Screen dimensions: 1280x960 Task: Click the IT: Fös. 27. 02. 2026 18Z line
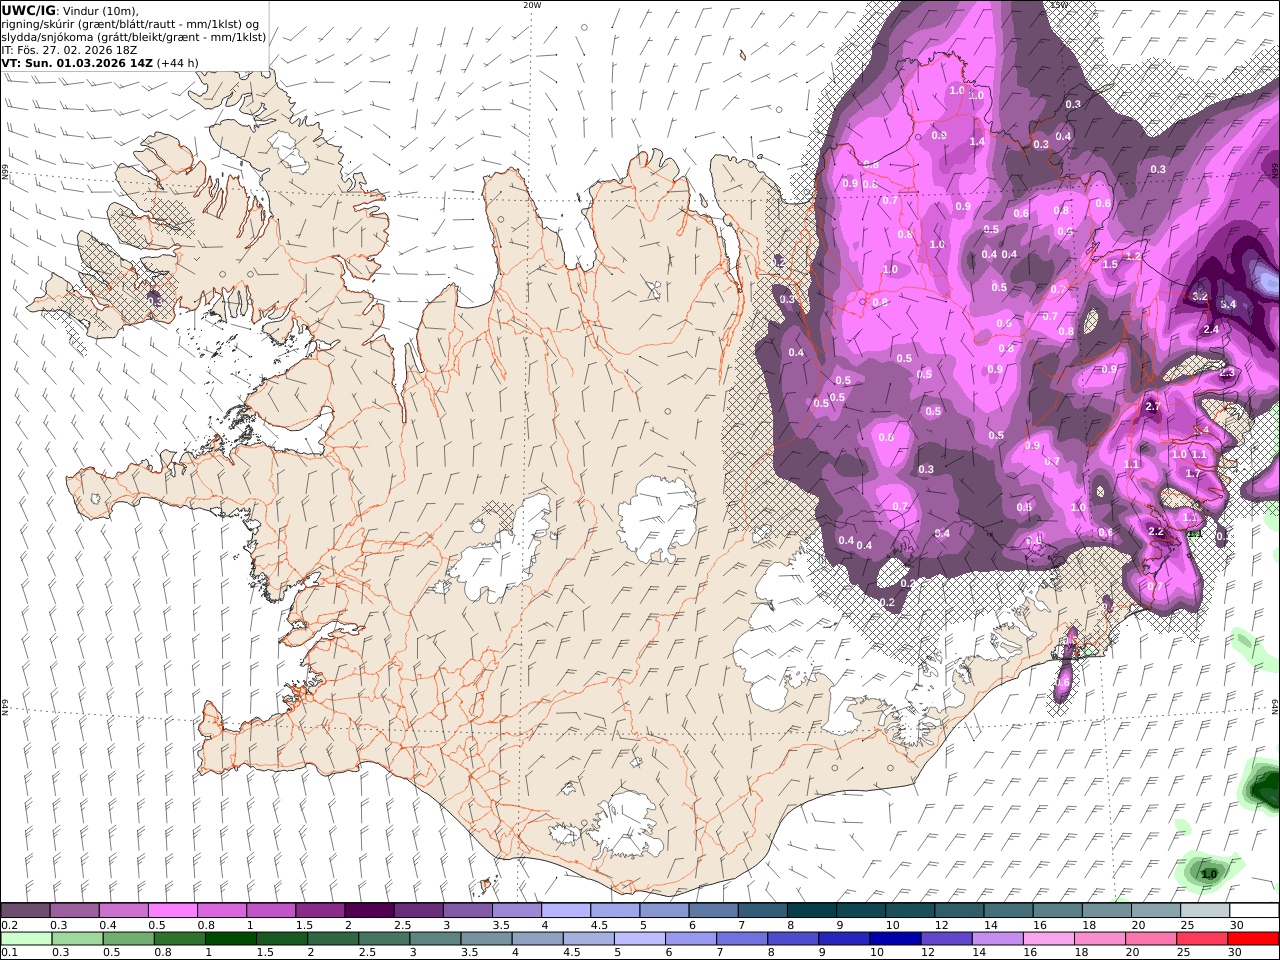(68, 49)
